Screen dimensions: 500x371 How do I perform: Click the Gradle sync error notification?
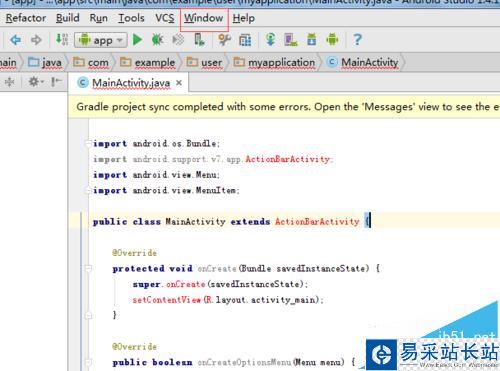click(x=284, y=107)
